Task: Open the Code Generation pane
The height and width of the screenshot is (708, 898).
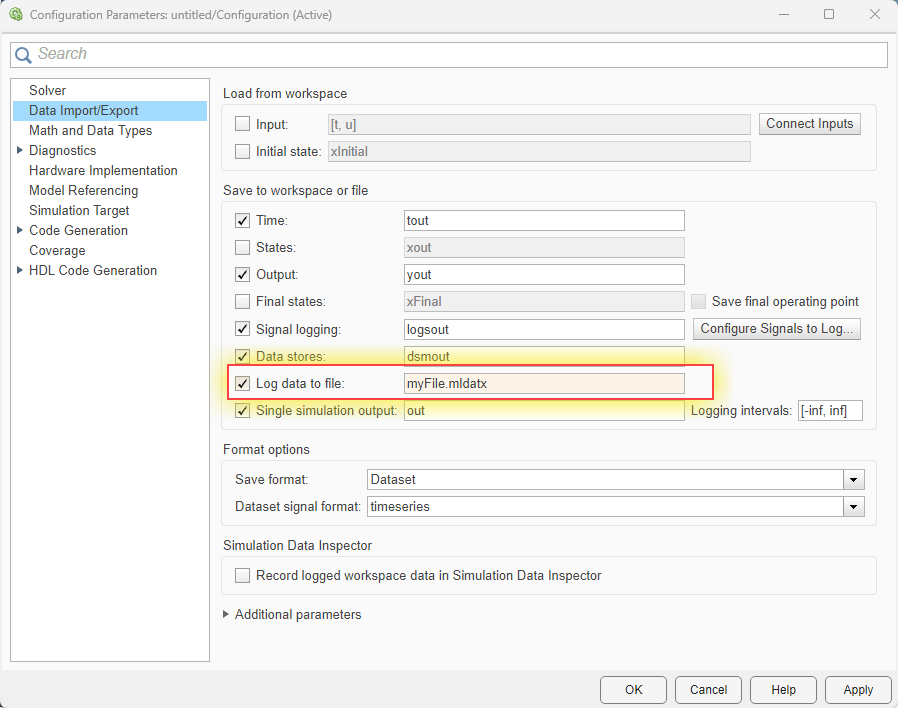Action: pos(78,230)
